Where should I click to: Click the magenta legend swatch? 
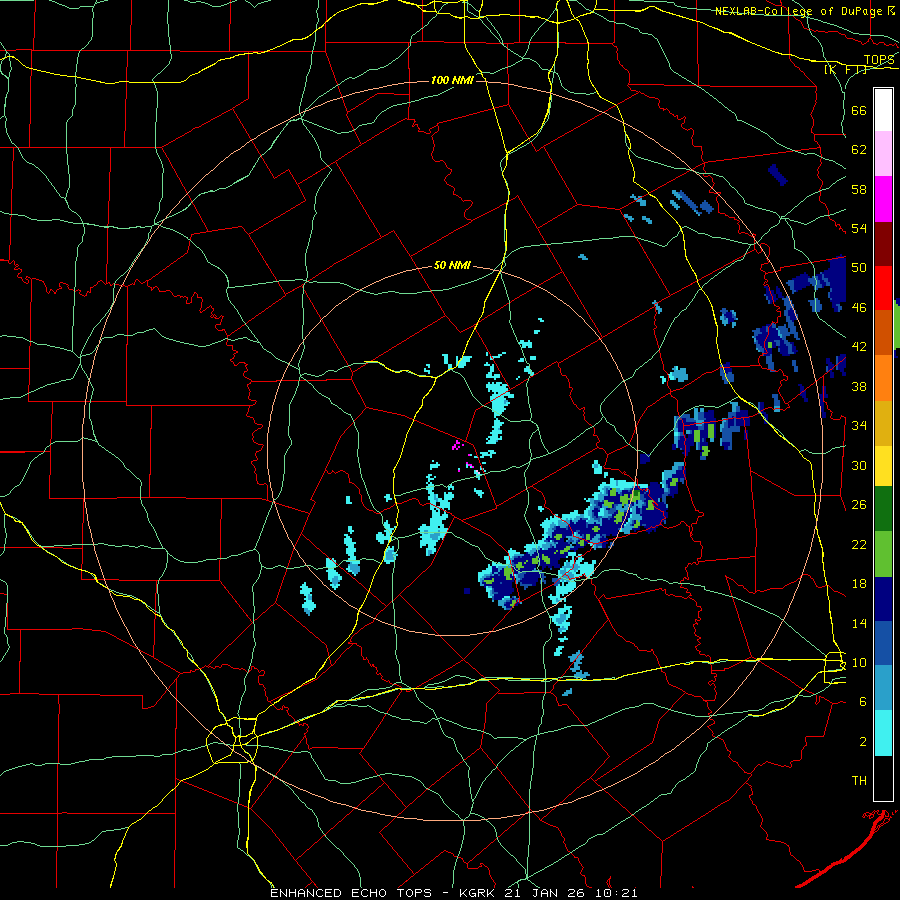[883, 199]
